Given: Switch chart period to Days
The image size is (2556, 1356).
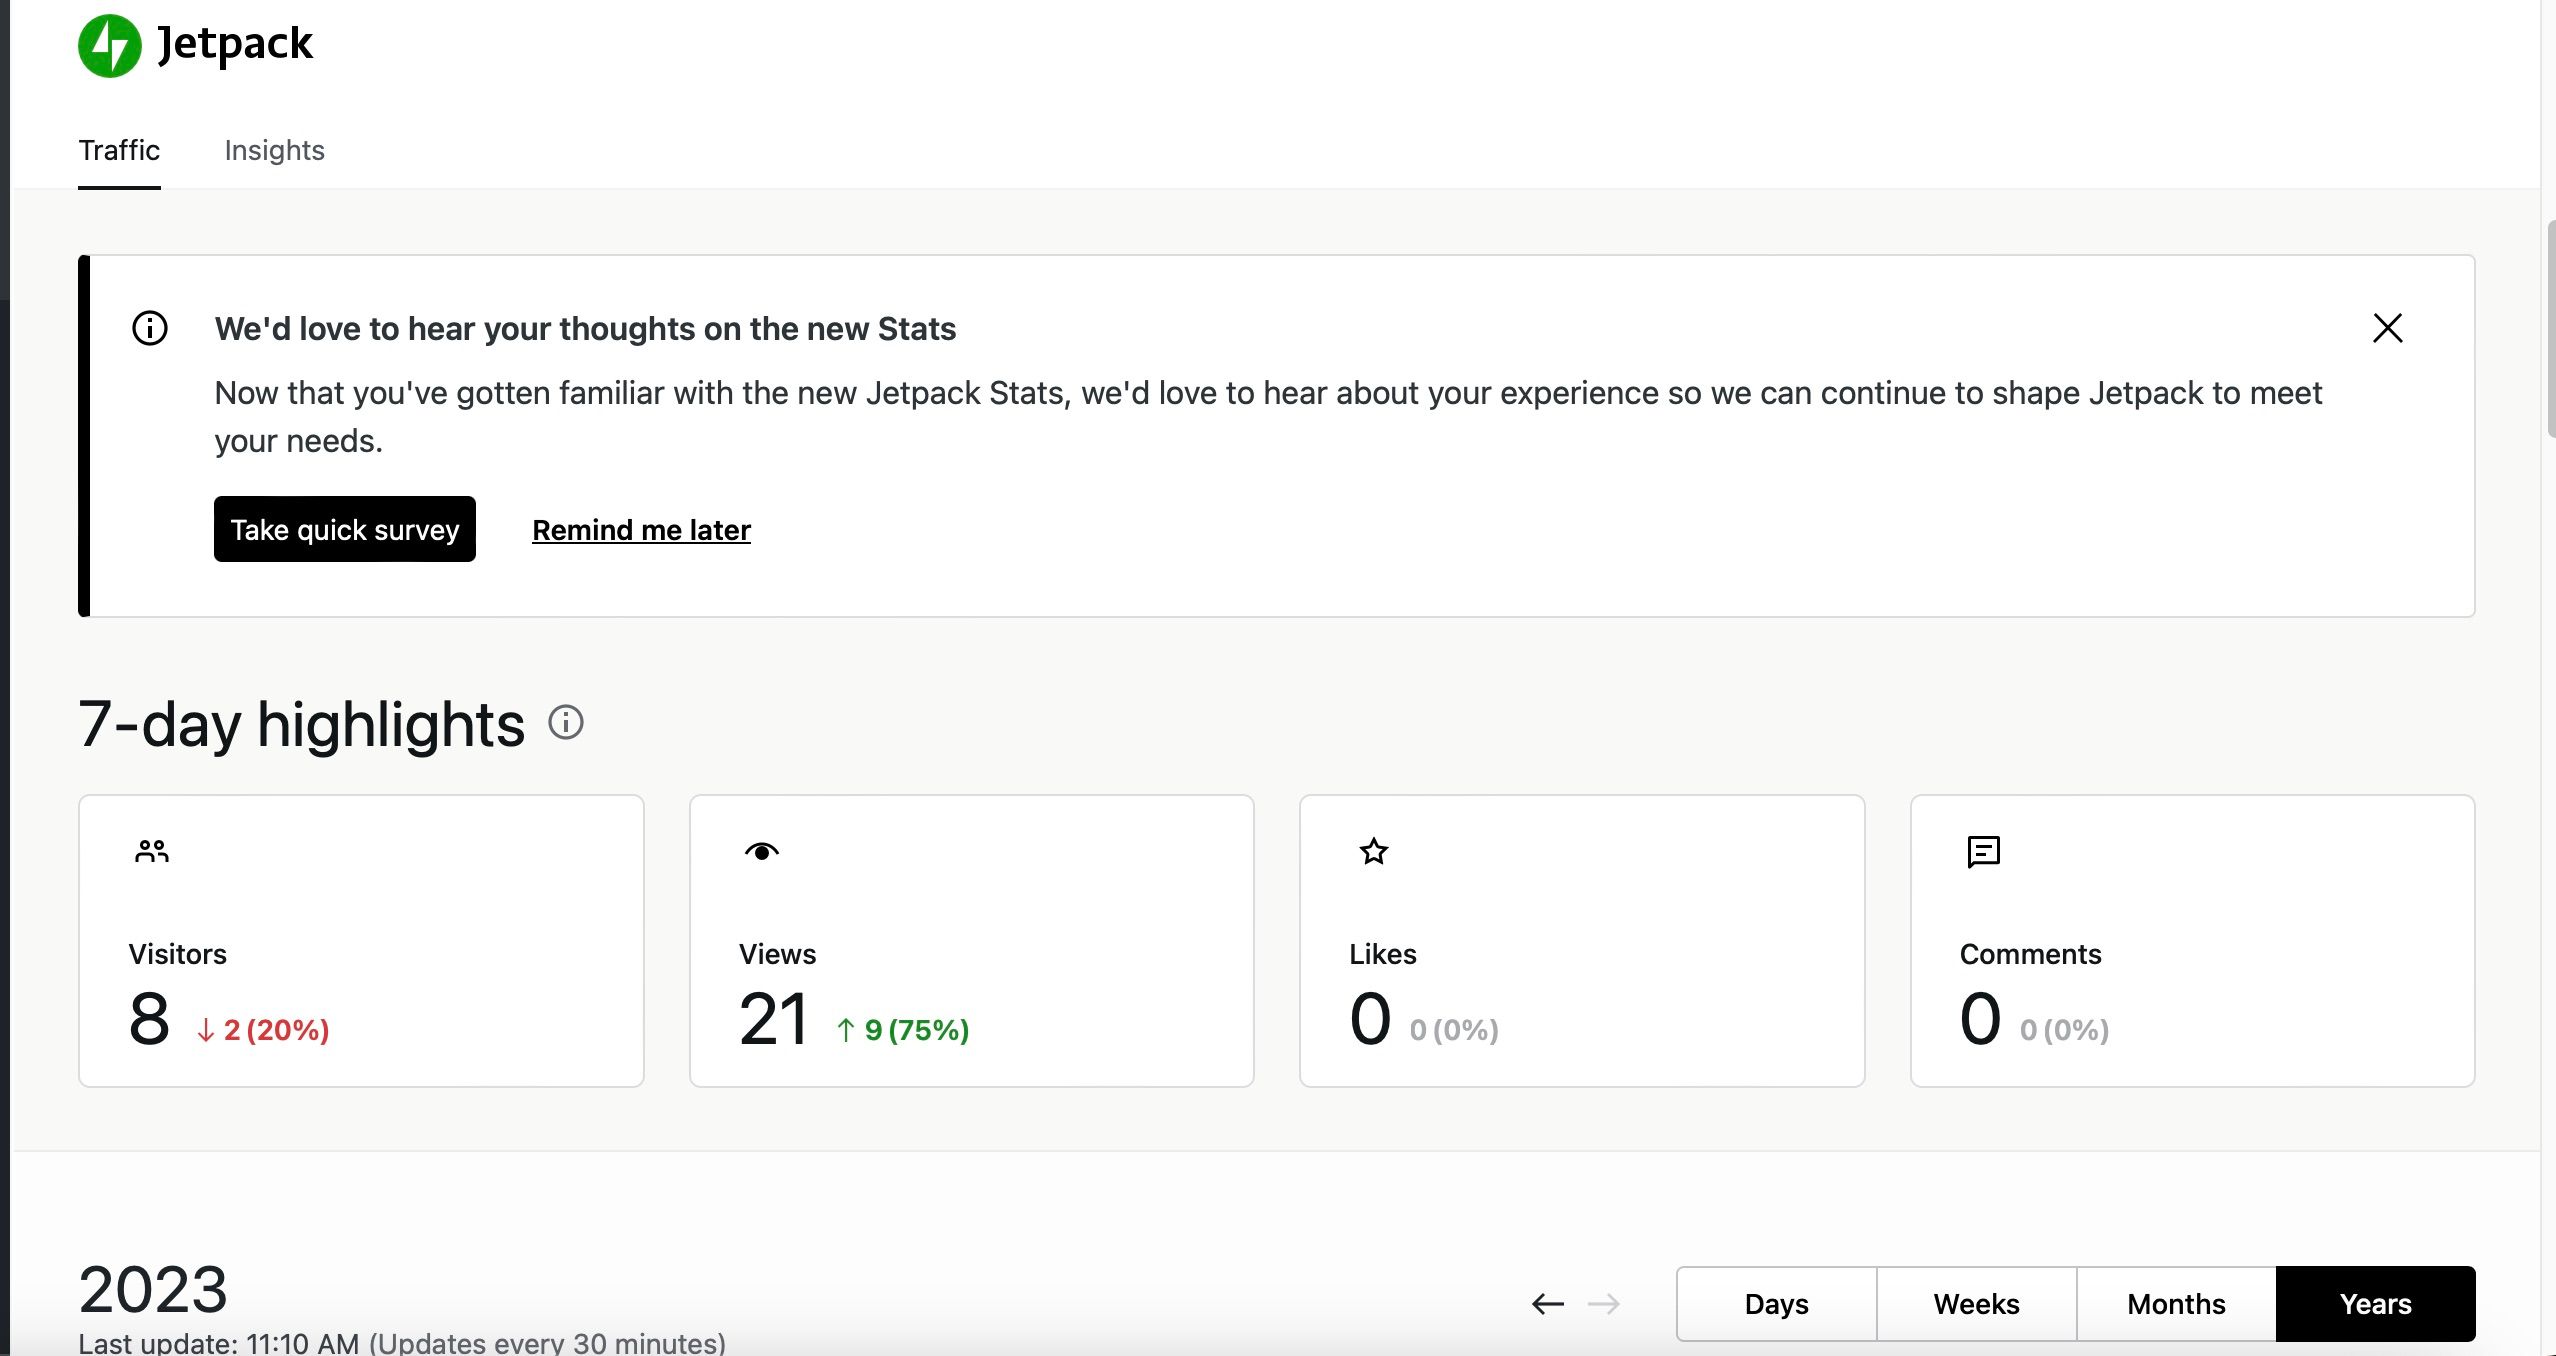Looking at the screenshot, I should [x=1776, y=1304].
